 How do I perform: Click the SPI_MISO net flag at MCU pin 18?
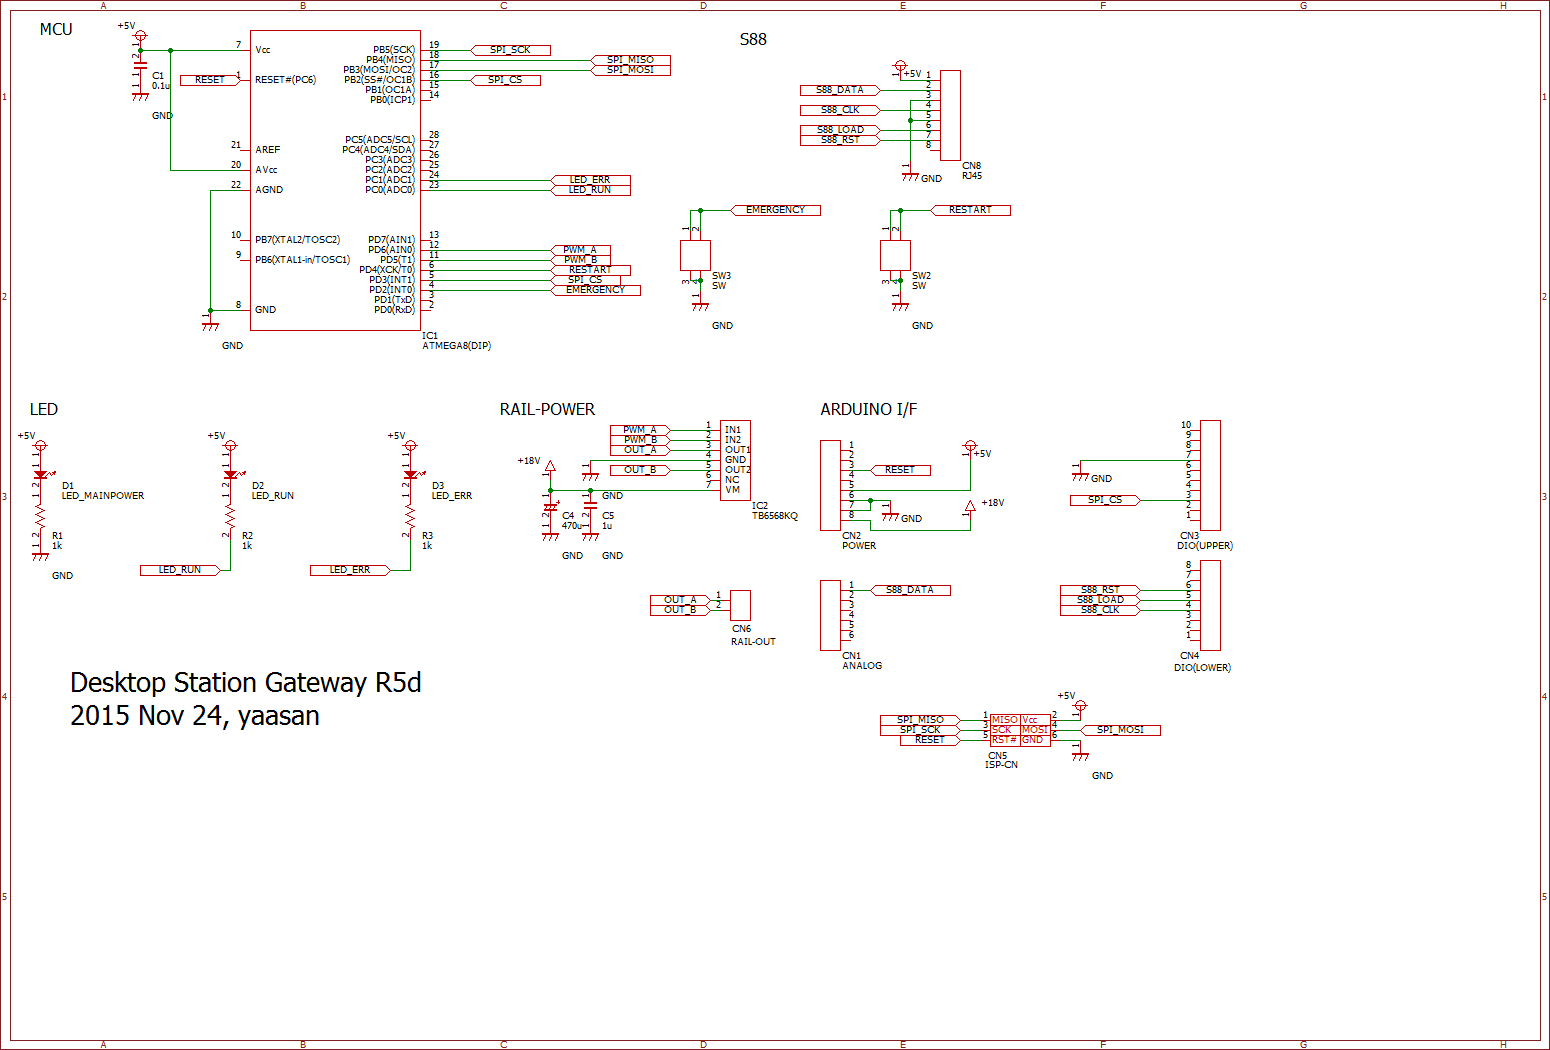click(630, 60)
